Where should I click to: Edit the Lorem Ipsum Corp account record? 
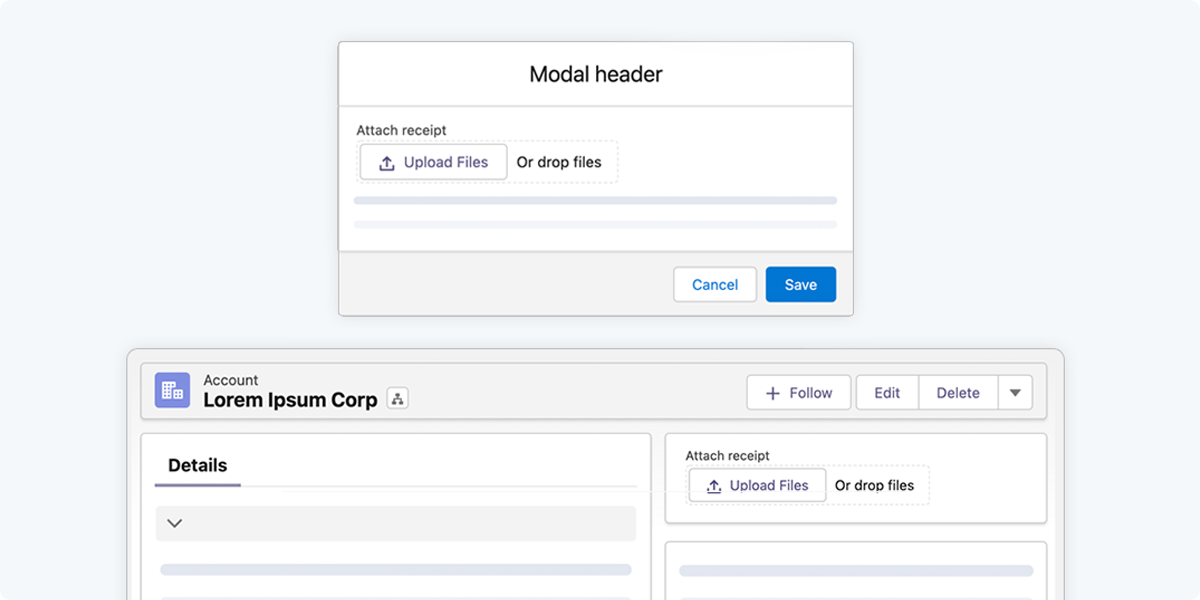tap(886, 392)
